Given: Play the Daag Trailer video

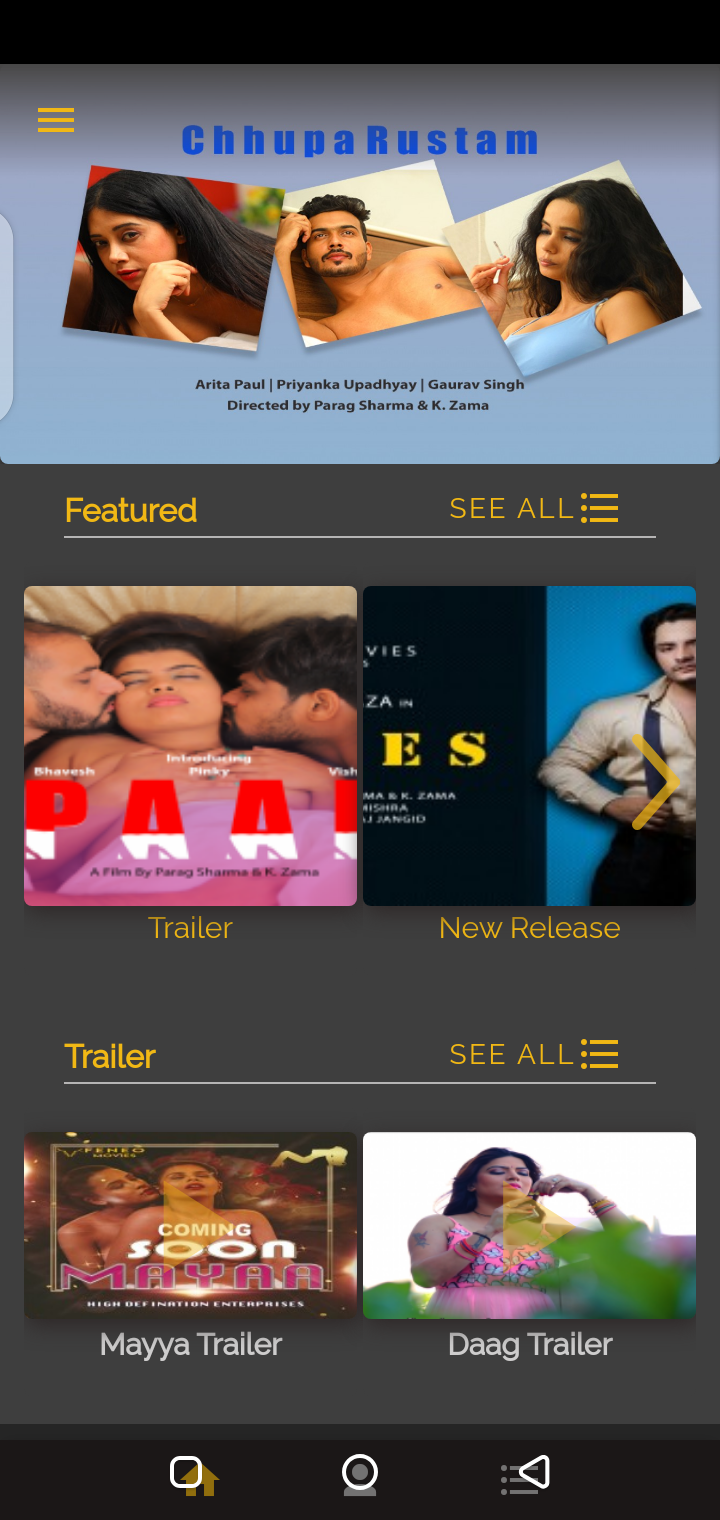Looking at the screenshot, I should 529,1225.
